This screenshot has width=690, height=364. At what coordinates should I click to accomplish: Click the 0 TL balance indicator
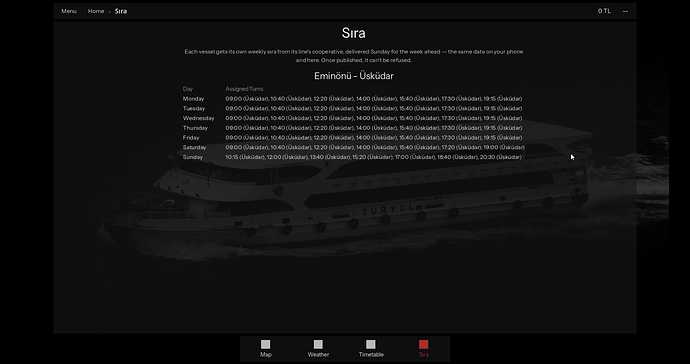click(x=604, y=11)
